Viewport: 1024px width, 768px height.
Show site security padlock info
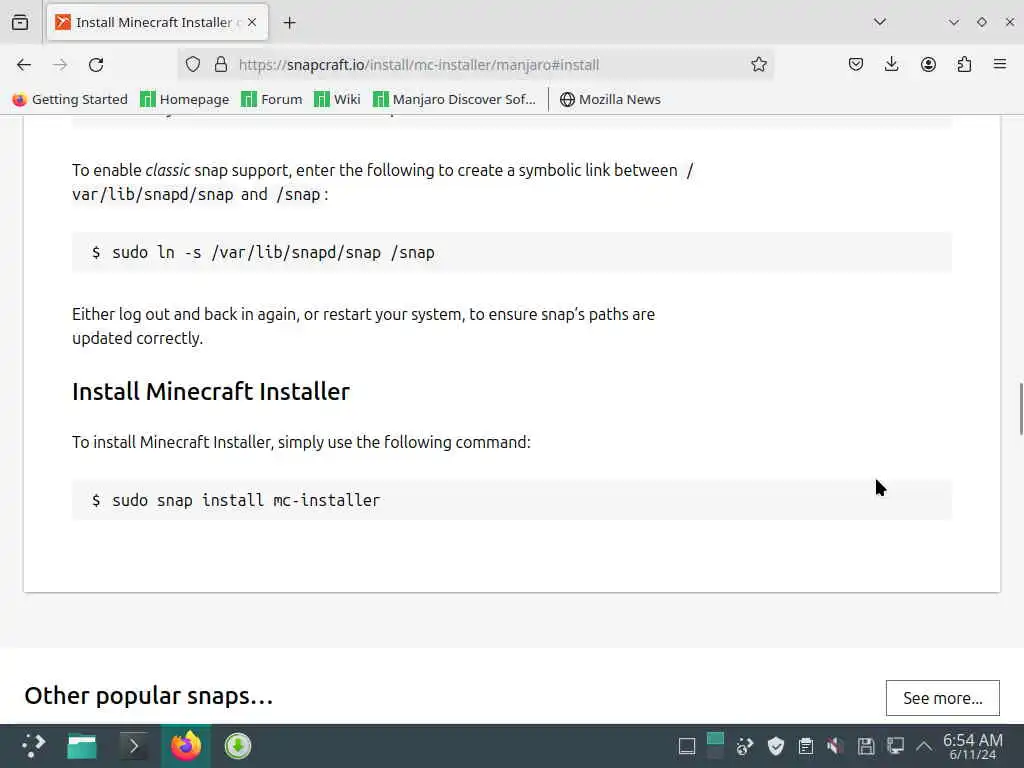tap(221, 64)
